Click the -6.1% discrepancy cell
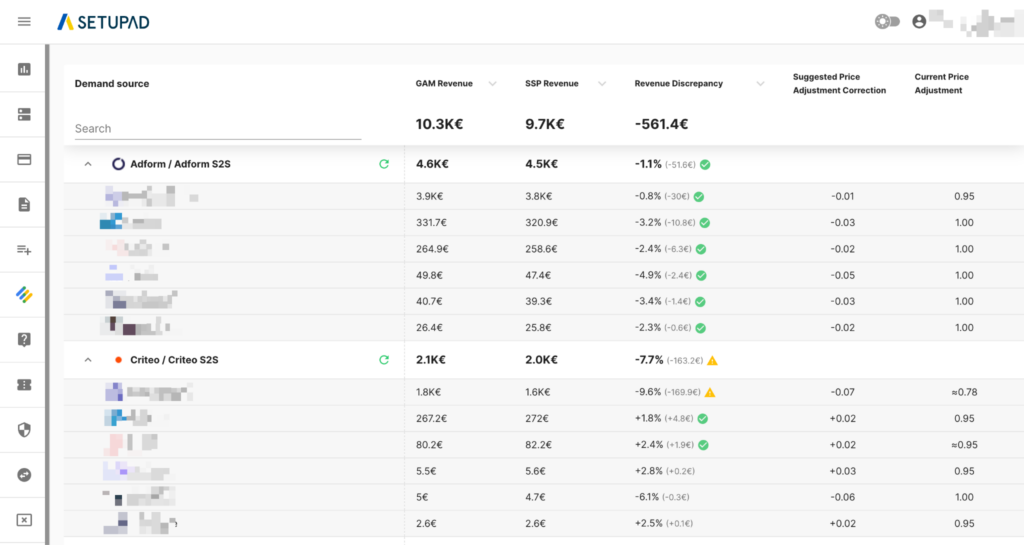 (x=662, y=497)
